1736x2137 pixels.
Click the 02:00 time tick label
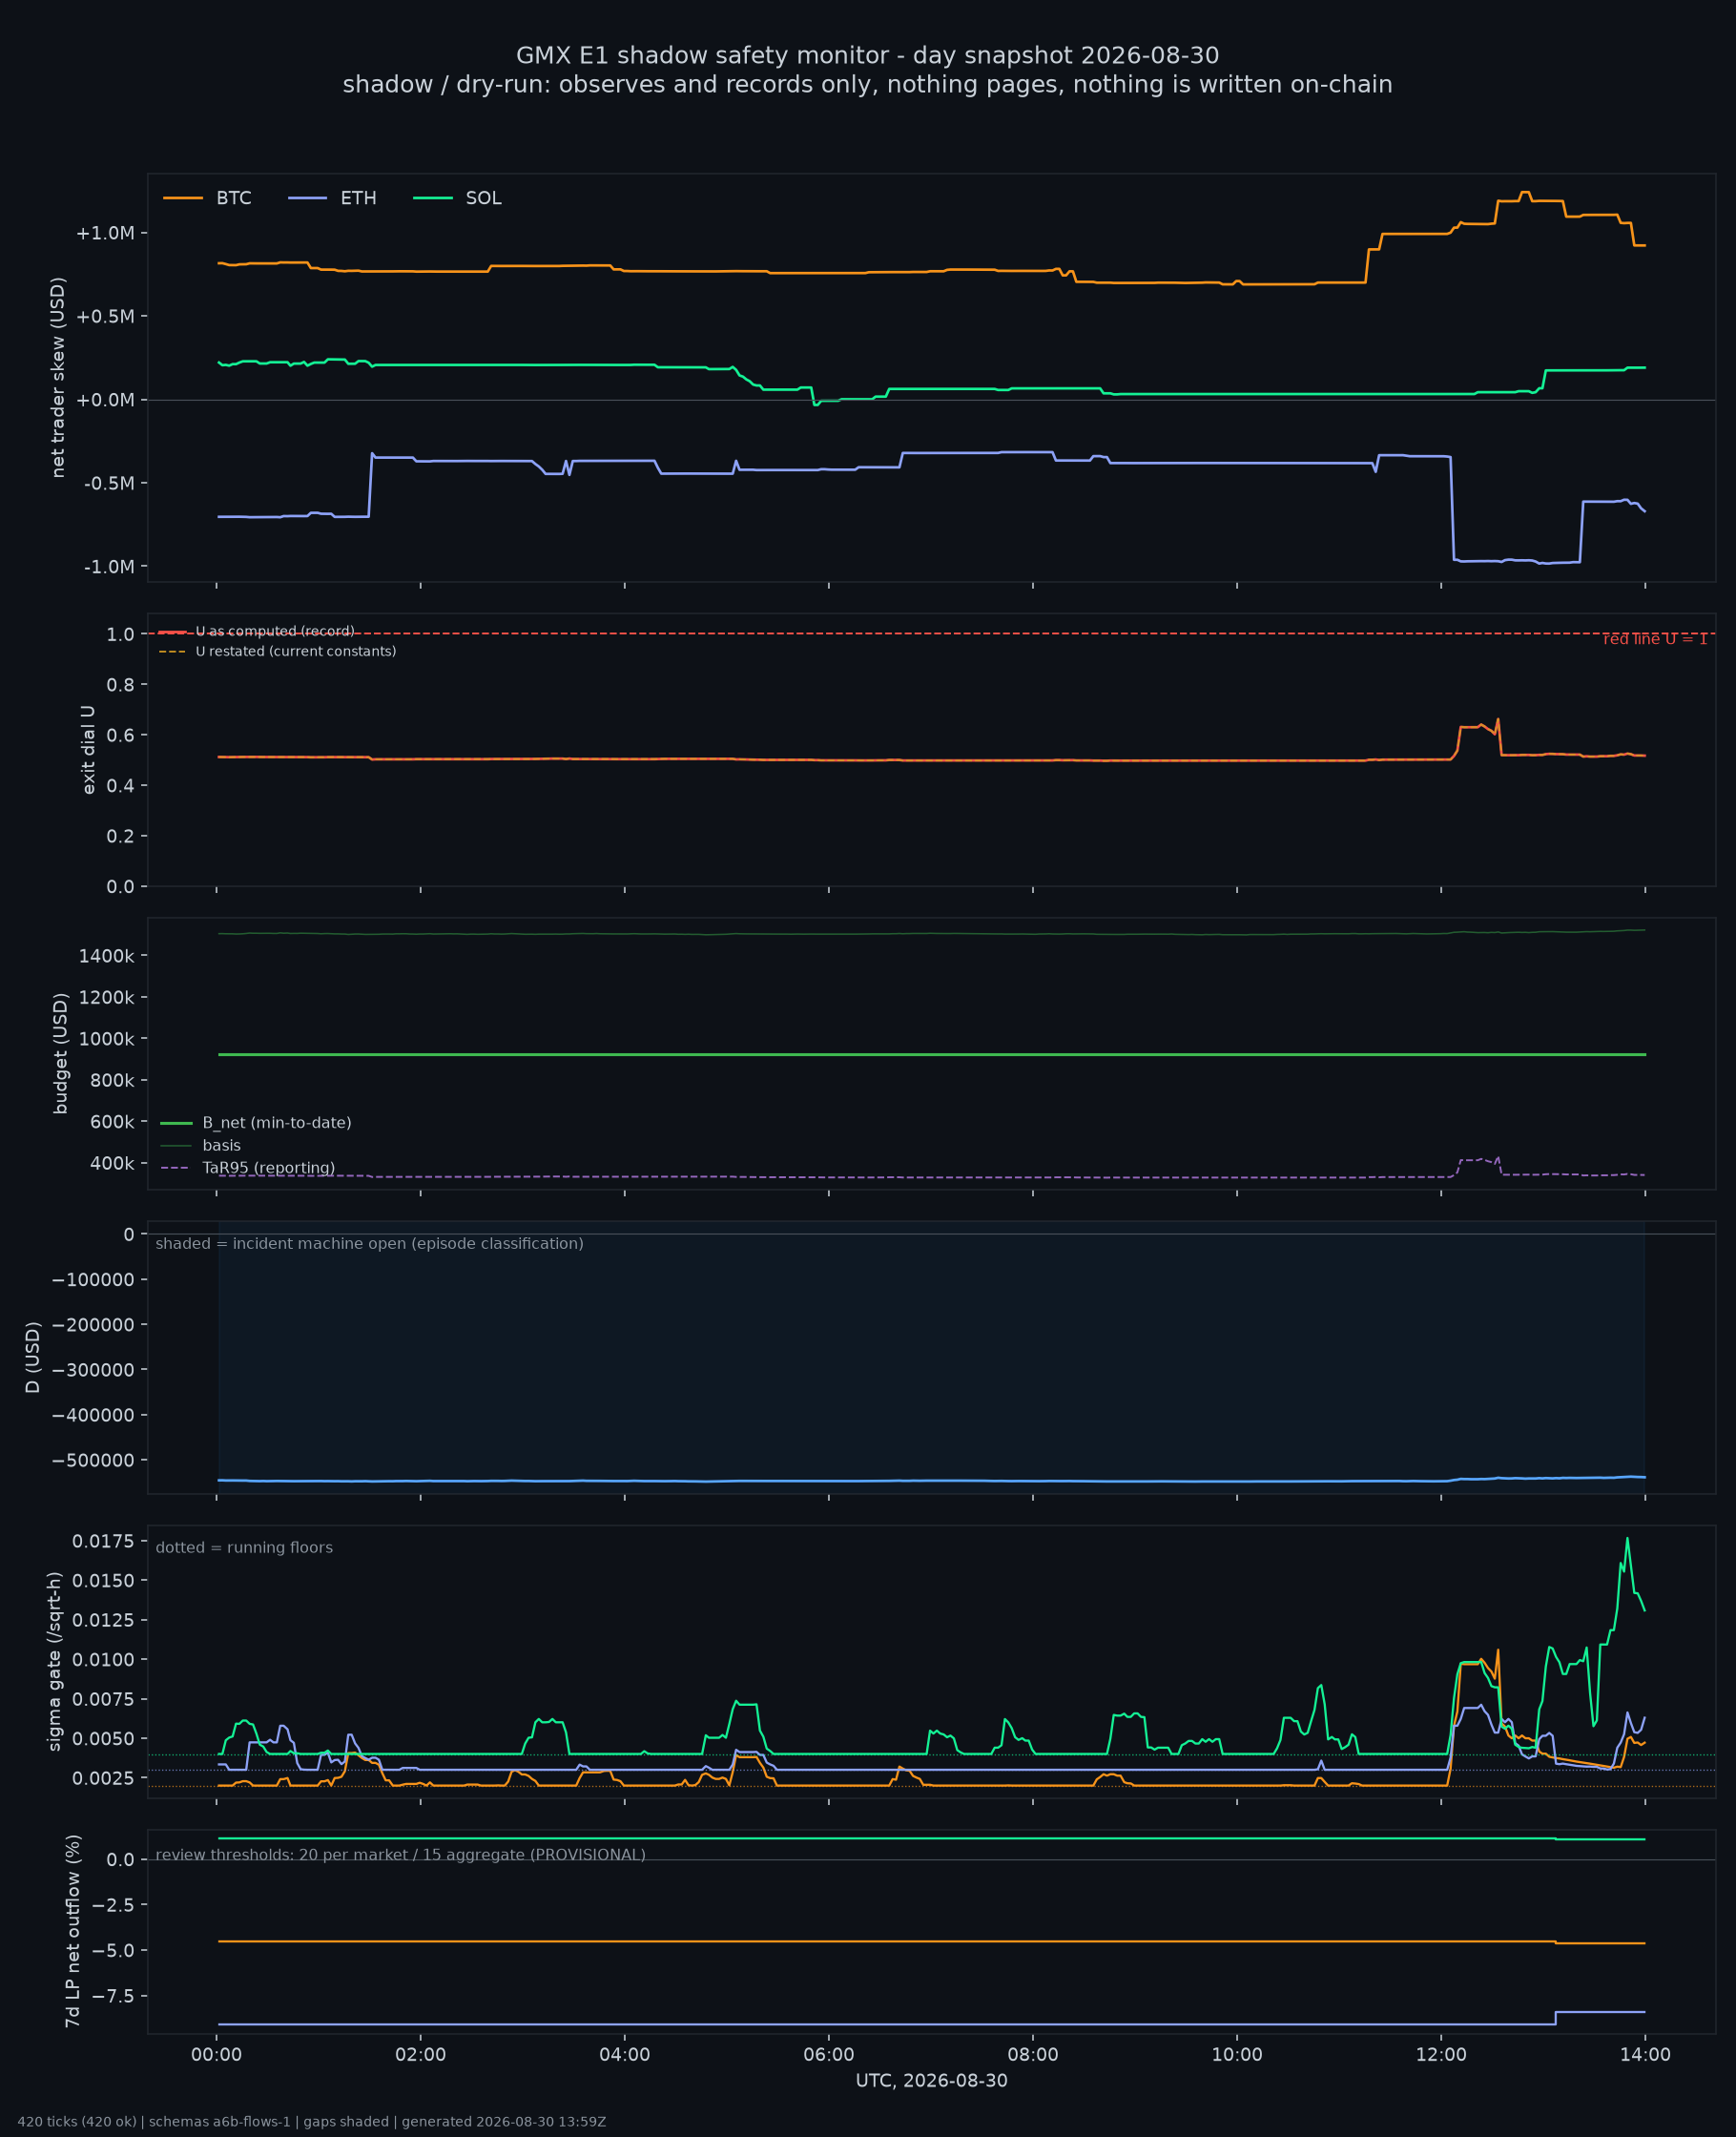click(420, 2055)
